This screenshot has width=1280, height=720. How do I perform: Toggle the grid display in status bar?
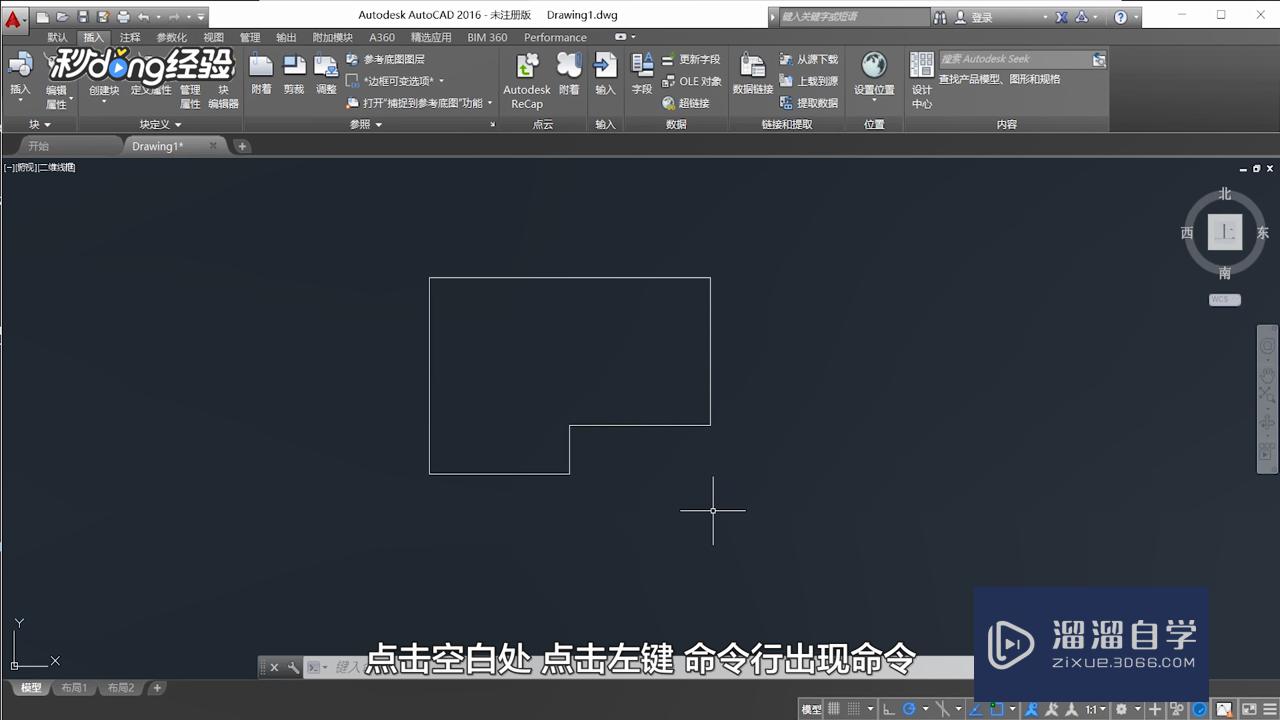click(835, 708)
